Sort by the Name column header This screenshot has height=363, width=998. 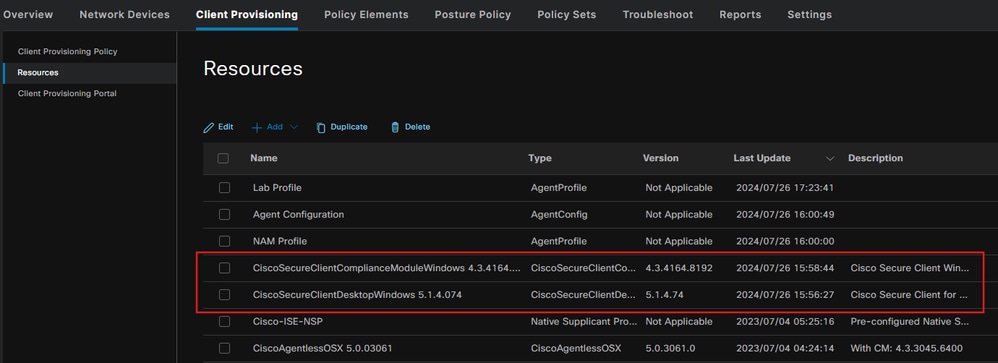coord(264,158)
